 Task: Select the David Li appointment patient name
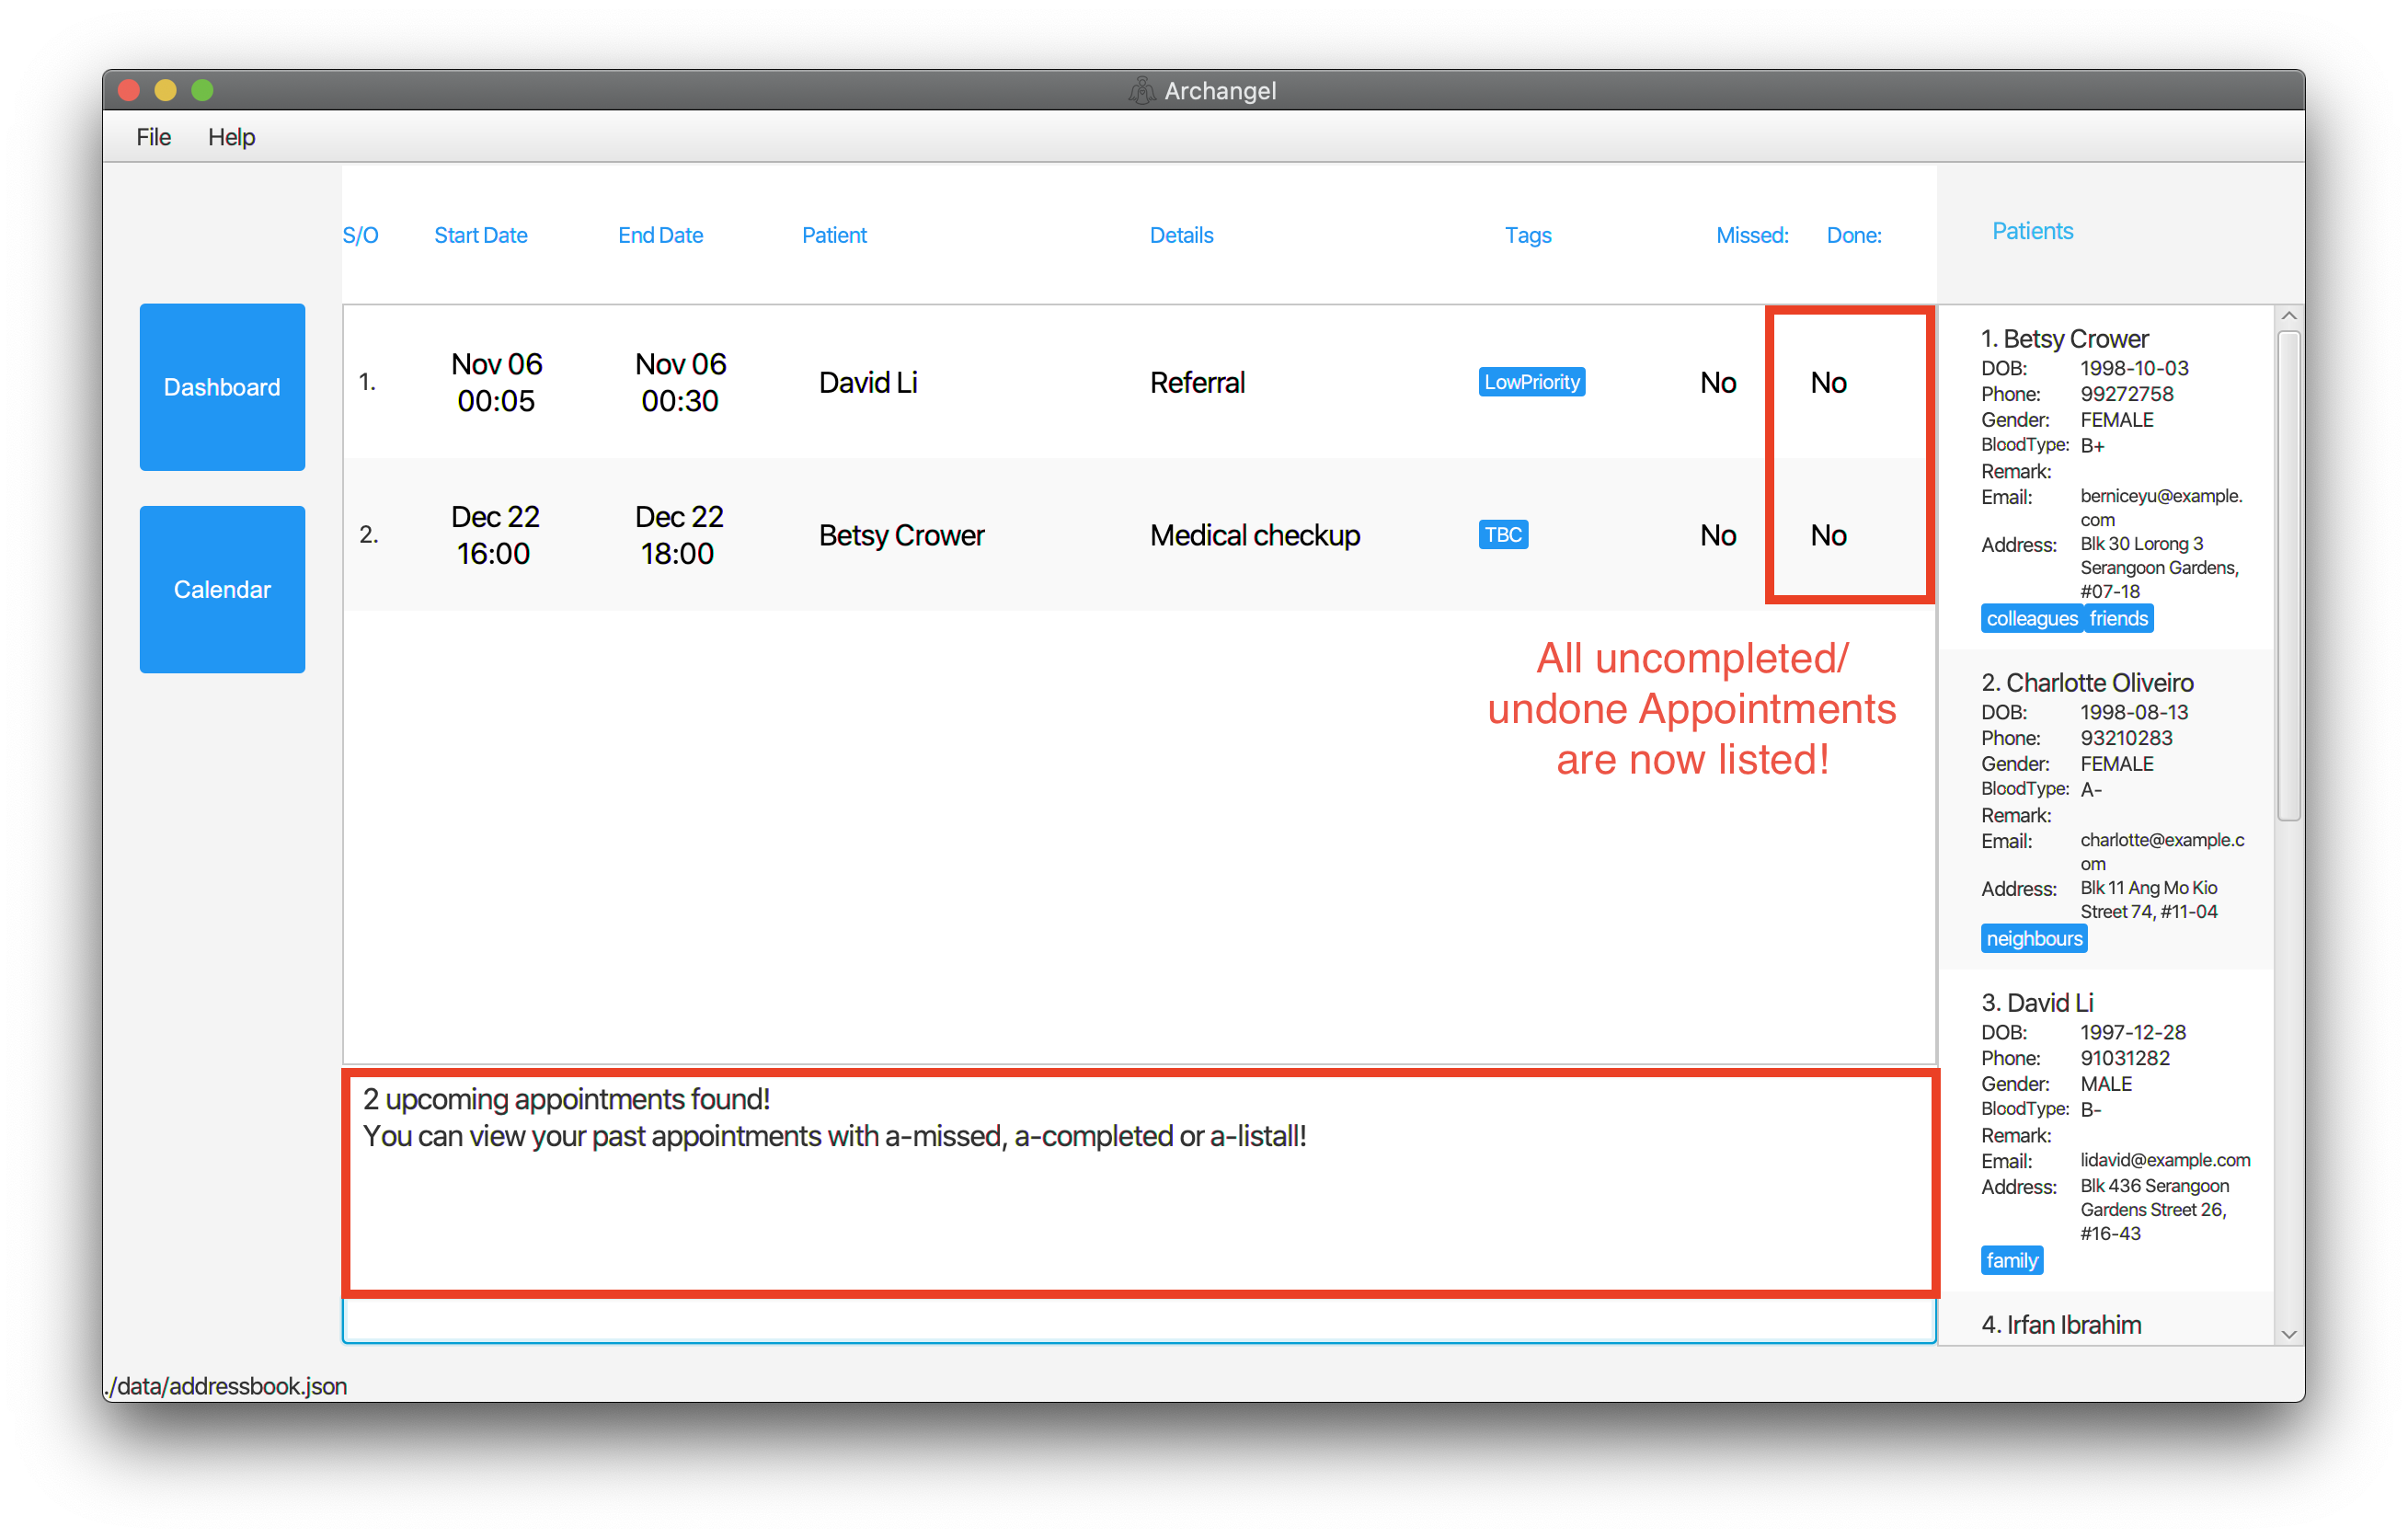coord(868,382)
